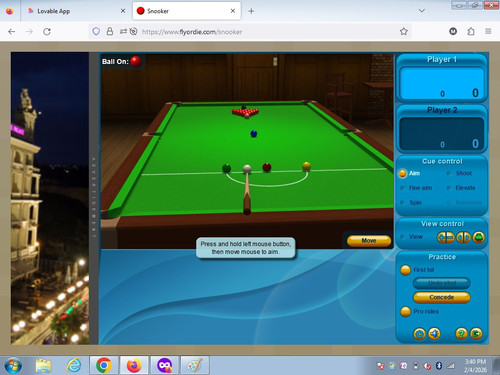Screen dimensions: 500x375
Task: Rotate view left with the left arrow
Action: (460, 237)
